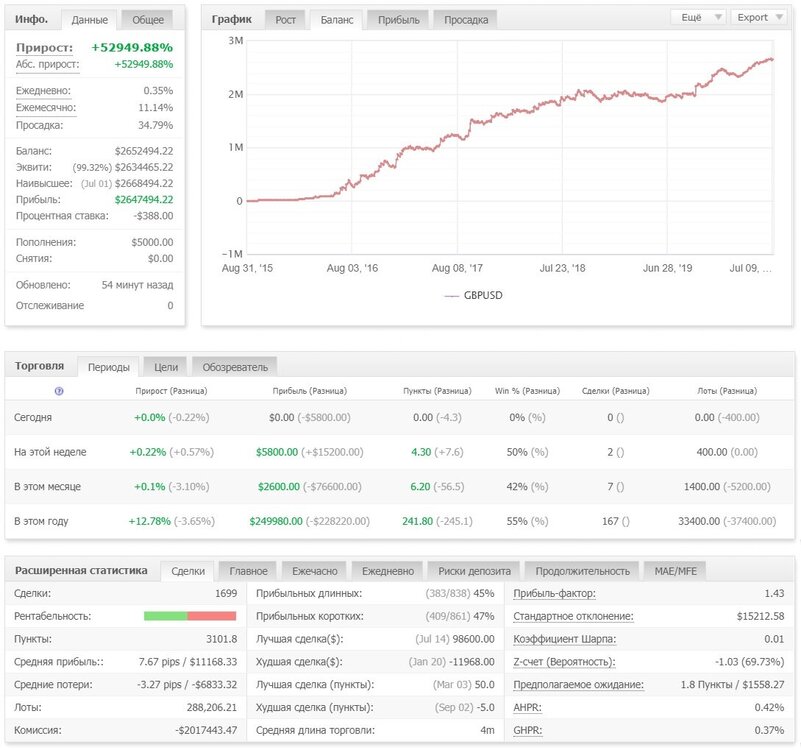
Task: Click the Сделки (Разница) column header
Action: click(616, 391)
